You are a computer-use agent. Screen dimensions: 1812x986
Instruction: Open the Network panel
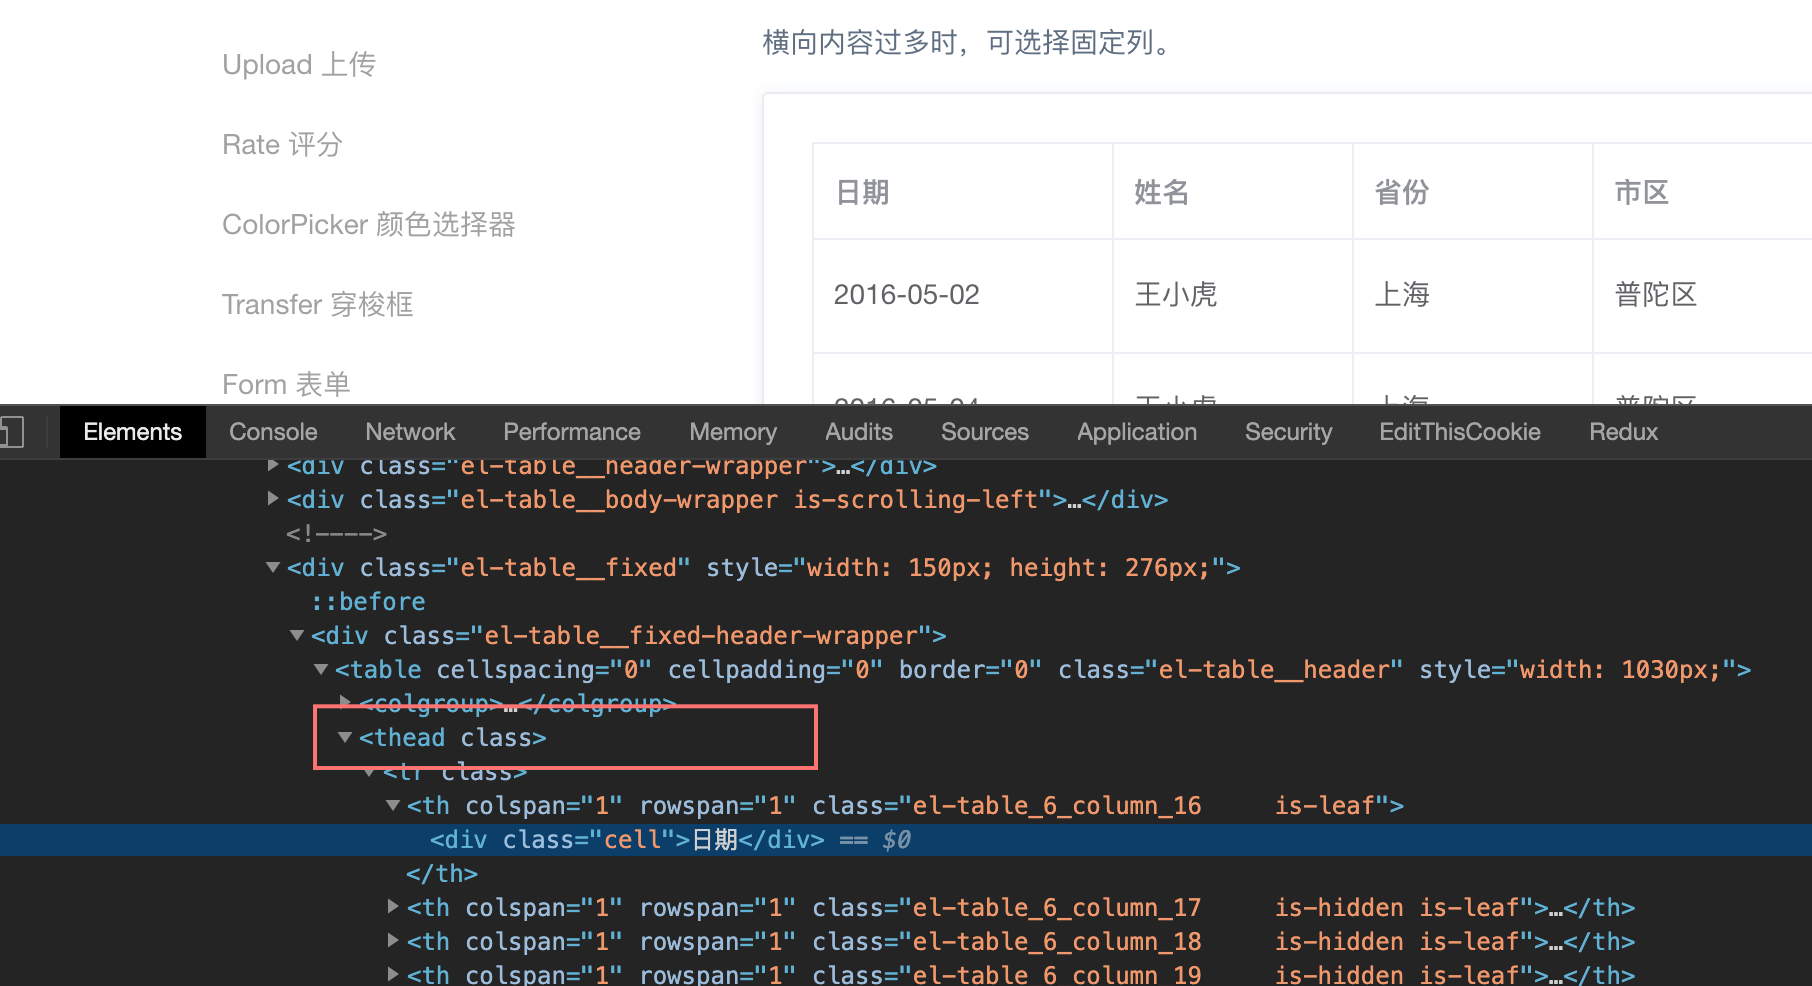tap(410, 431)
